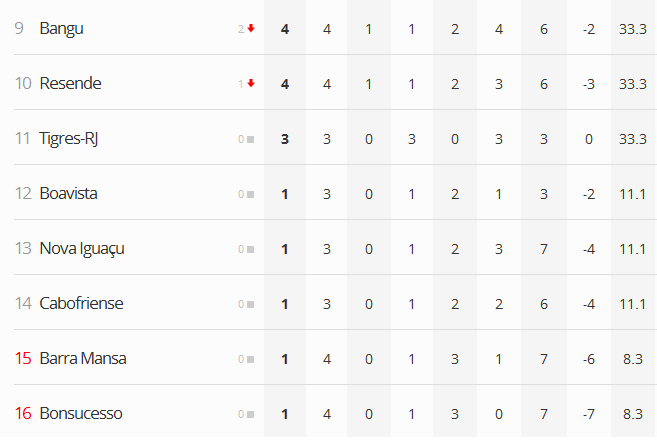Click the red rank number 16
The height and width of the screenshot is (444, 657).
22,414
